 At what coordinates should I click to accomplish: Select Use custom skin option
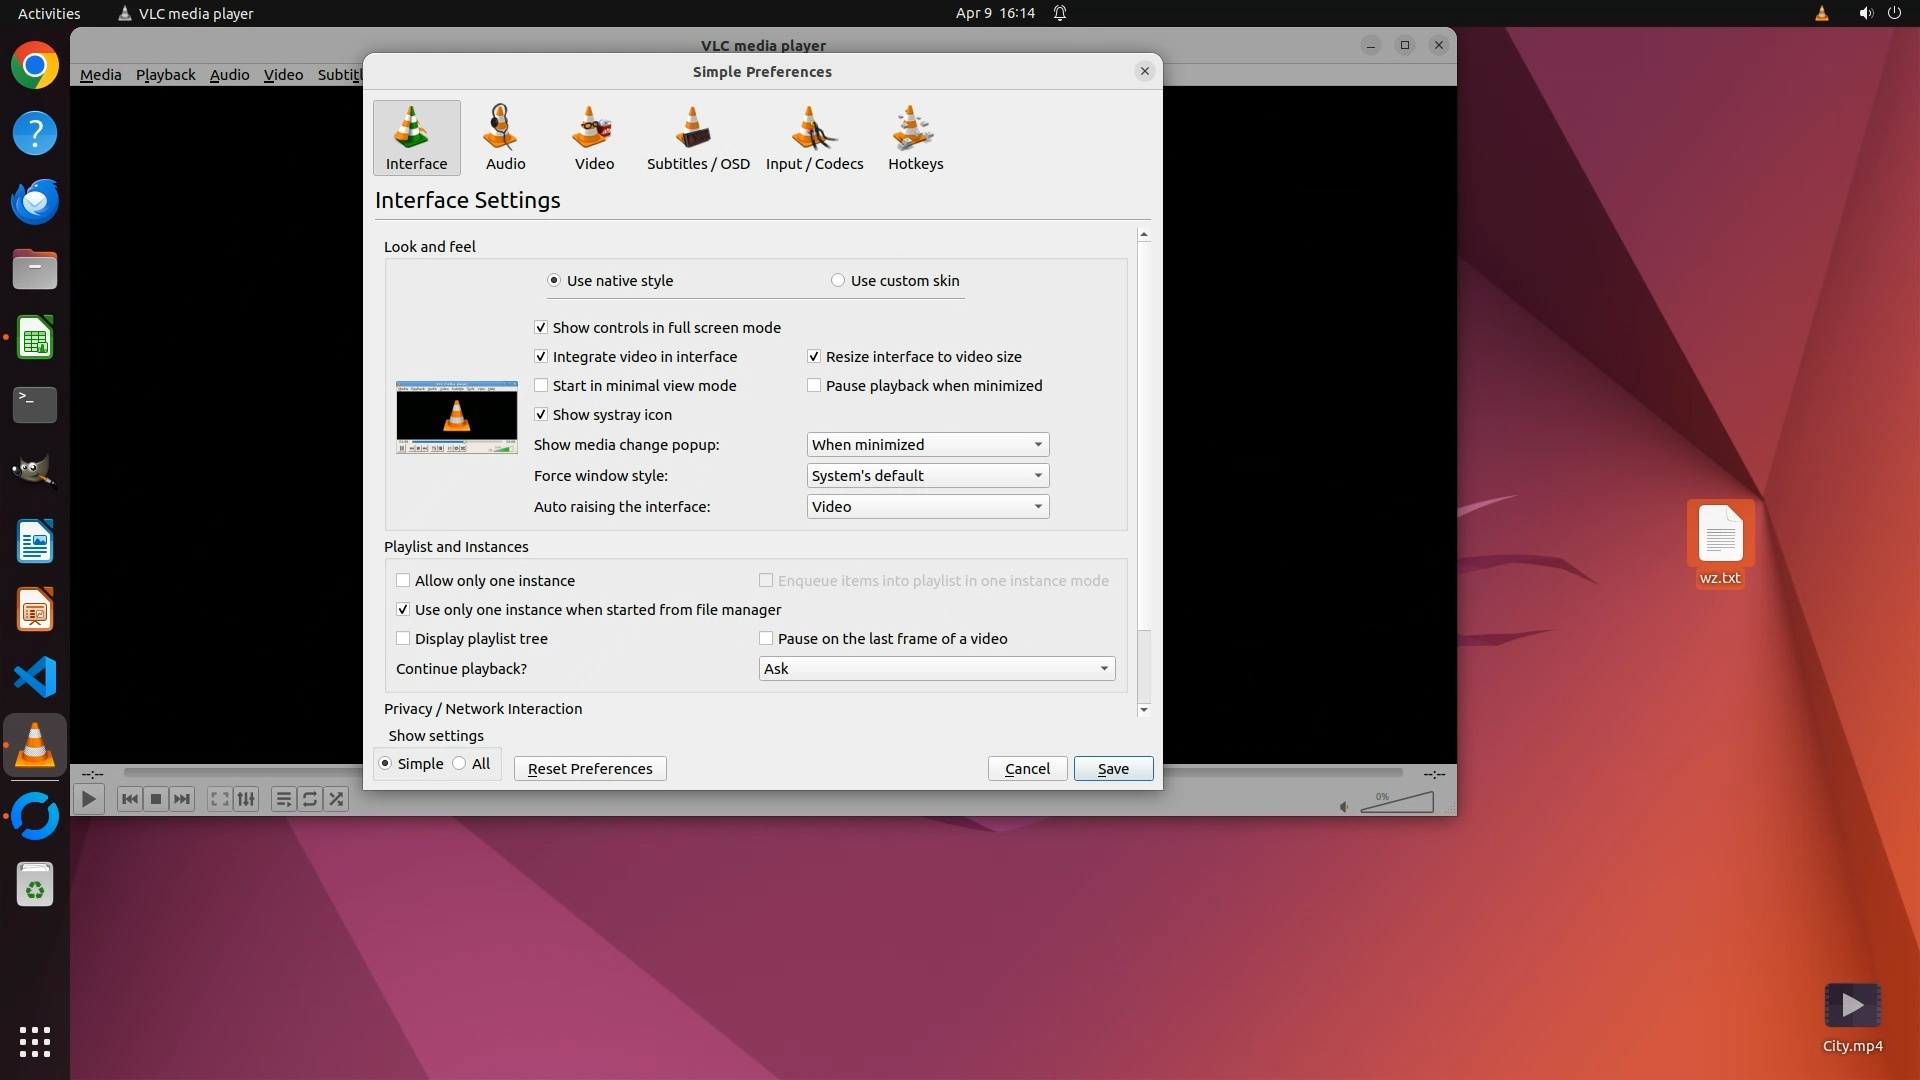(838, 281)
